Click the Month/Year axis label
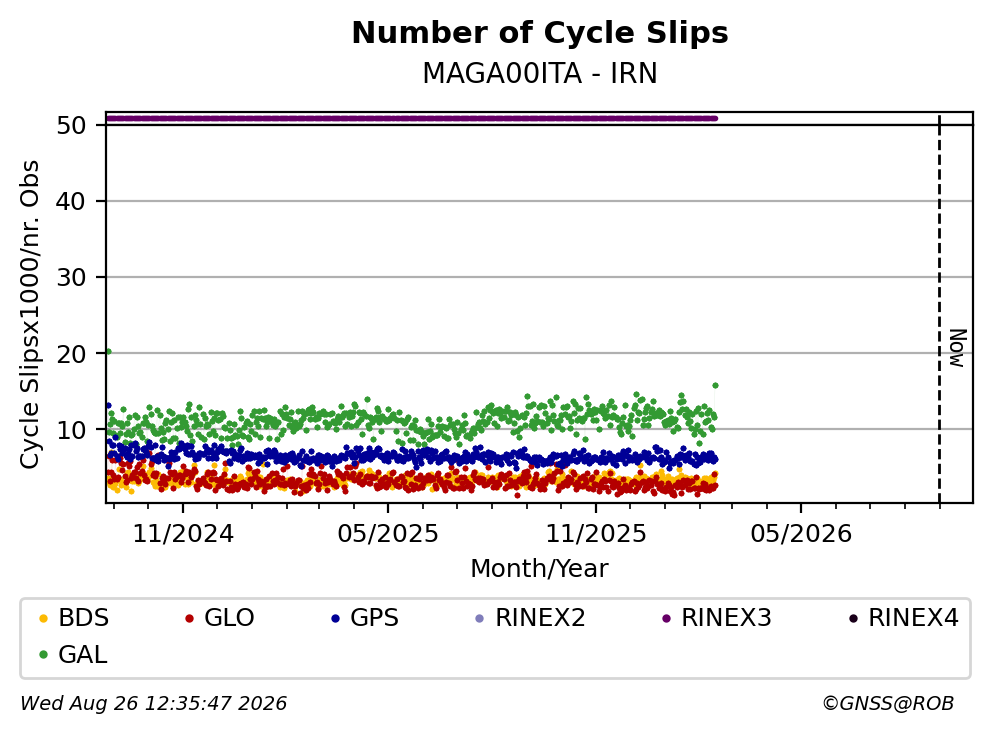The height and width of the screenshot is (734, 993). pos(539,569)
